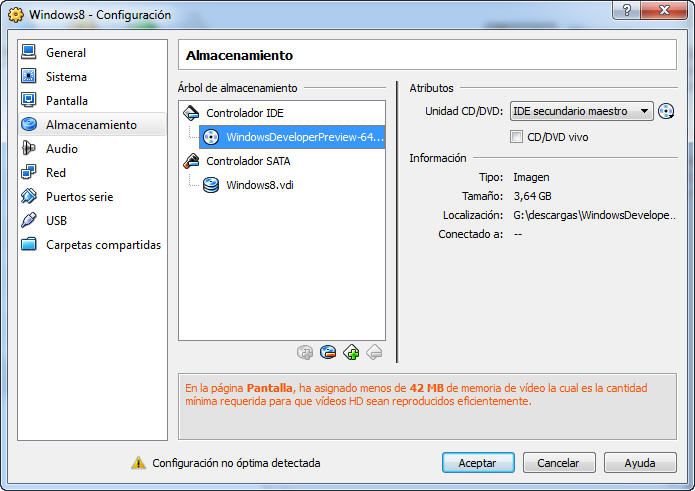Screen dimensions: 695x491
Task: Click the Audio speaker icon
Action: 29,148
